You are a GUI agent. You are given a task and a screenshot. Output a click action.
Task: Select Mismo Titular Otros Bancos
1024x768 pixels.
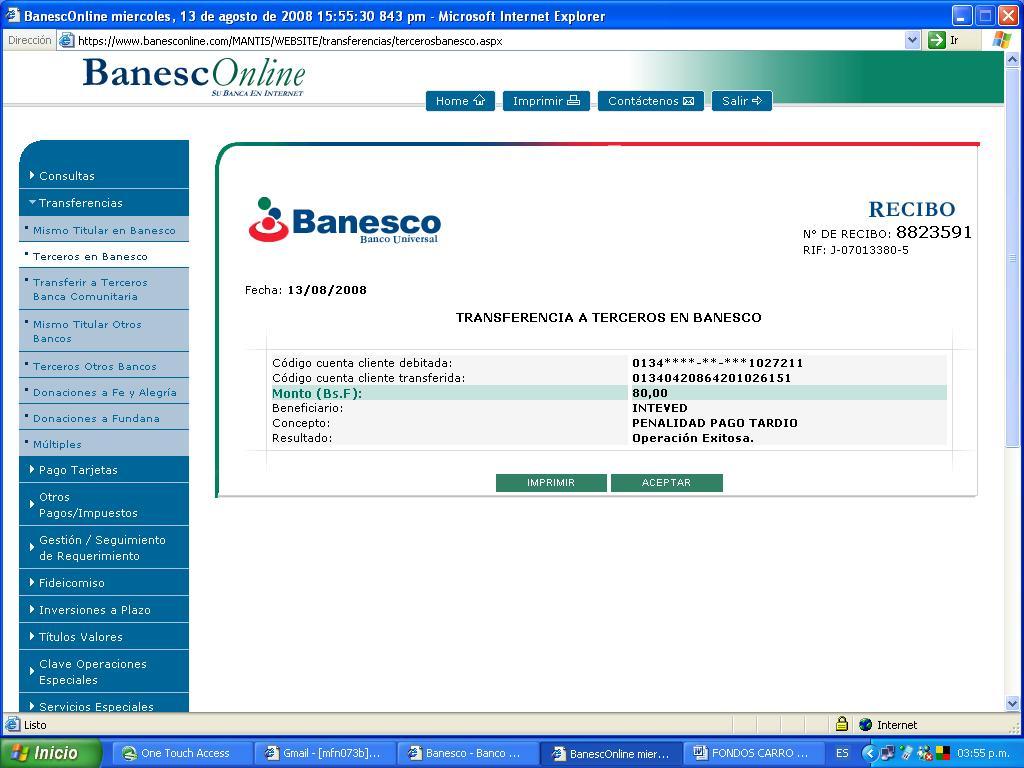(x=104, y=331)
